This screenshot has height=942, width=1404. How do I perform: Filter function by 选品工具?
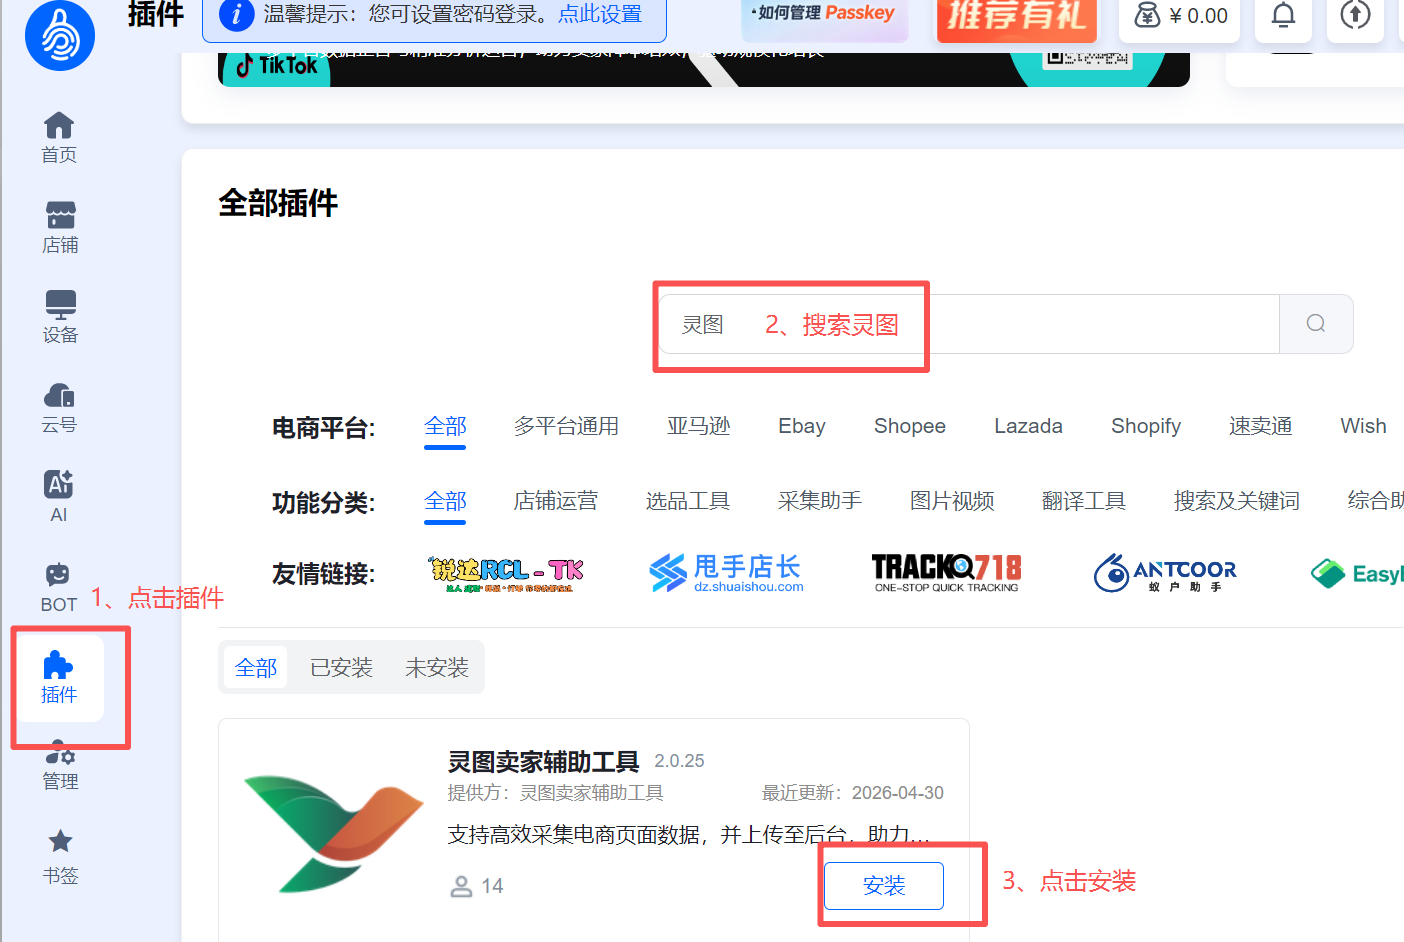click(688, 500)
